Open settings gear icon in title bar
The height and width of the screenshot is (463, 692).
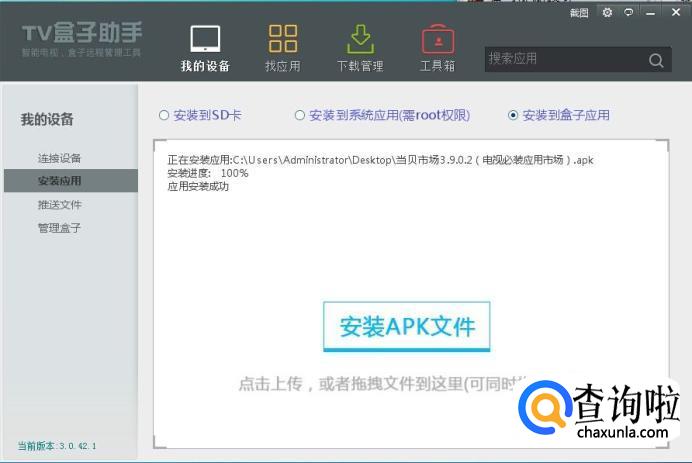coord(607,12)
